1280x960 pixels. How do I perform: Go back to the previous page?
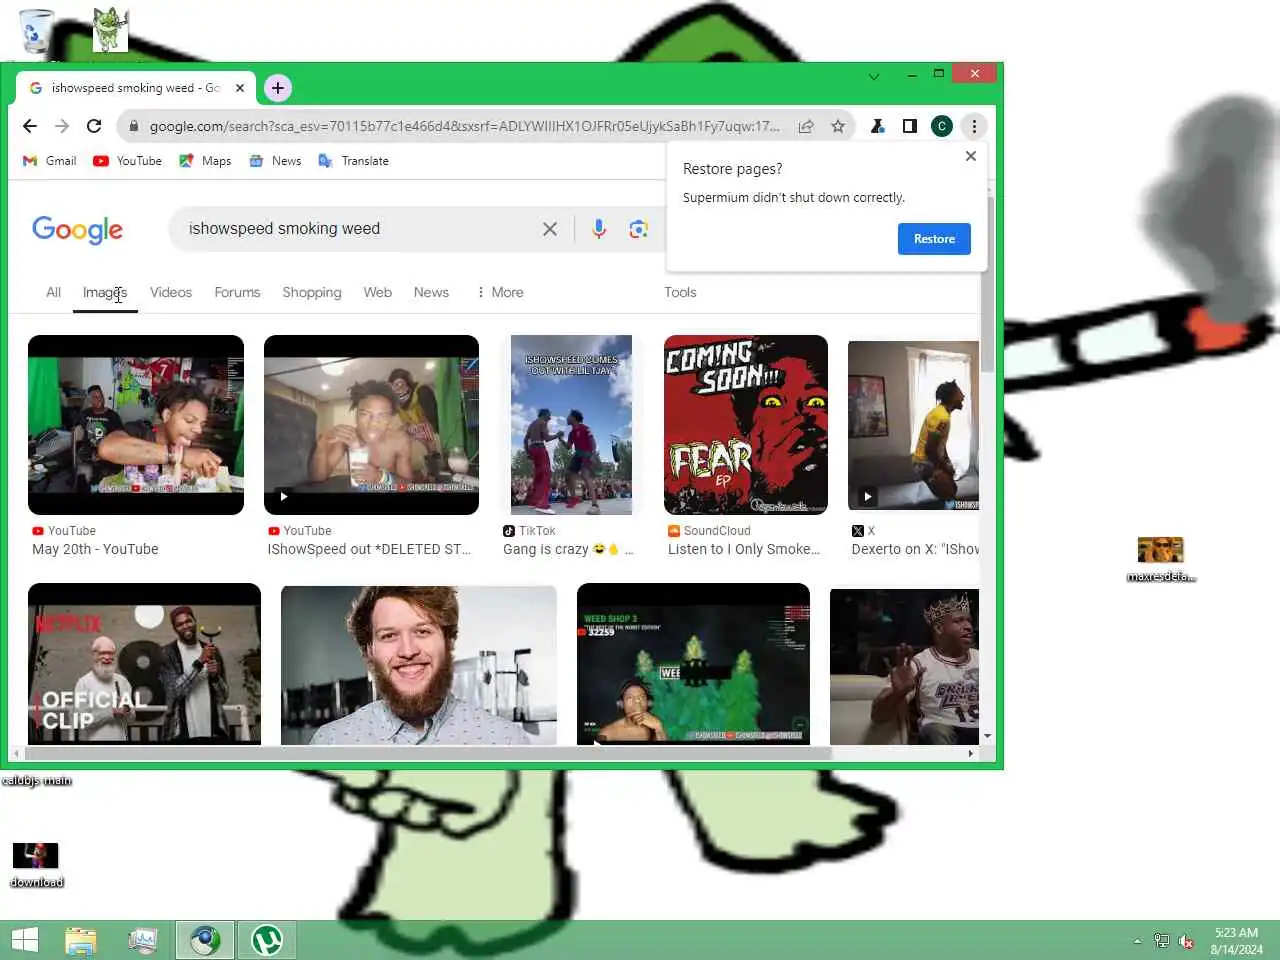click(x=30, y=126)
